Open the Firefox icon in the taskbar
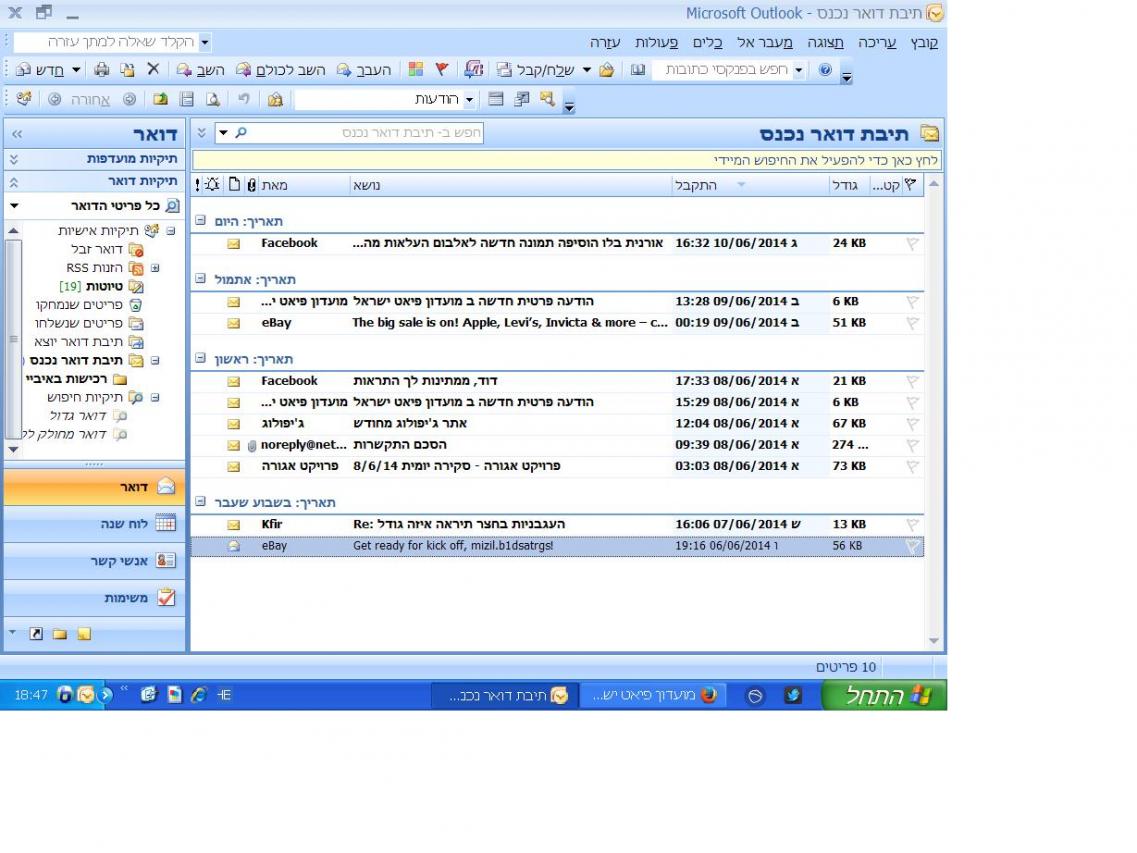Image resolution: width=1137 pixels, height=853 pixels. point(709,696)
